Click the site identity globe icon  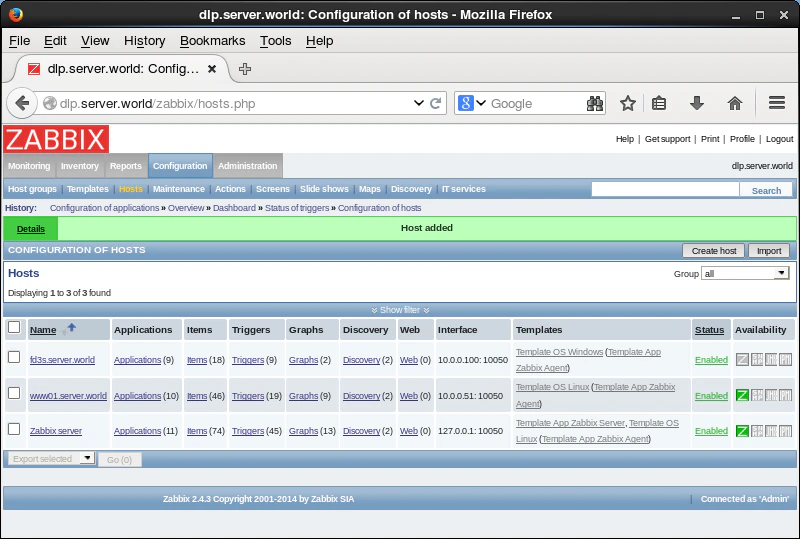coord(49,104)
